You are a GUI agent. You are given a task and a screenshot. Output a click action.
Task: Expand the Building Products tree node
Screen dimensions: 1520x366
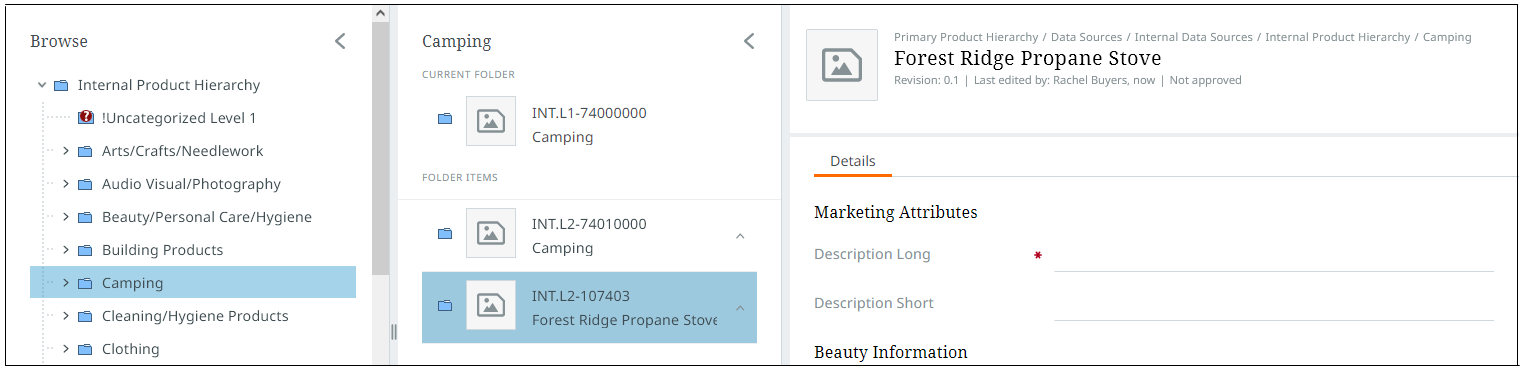pos(66,250)
